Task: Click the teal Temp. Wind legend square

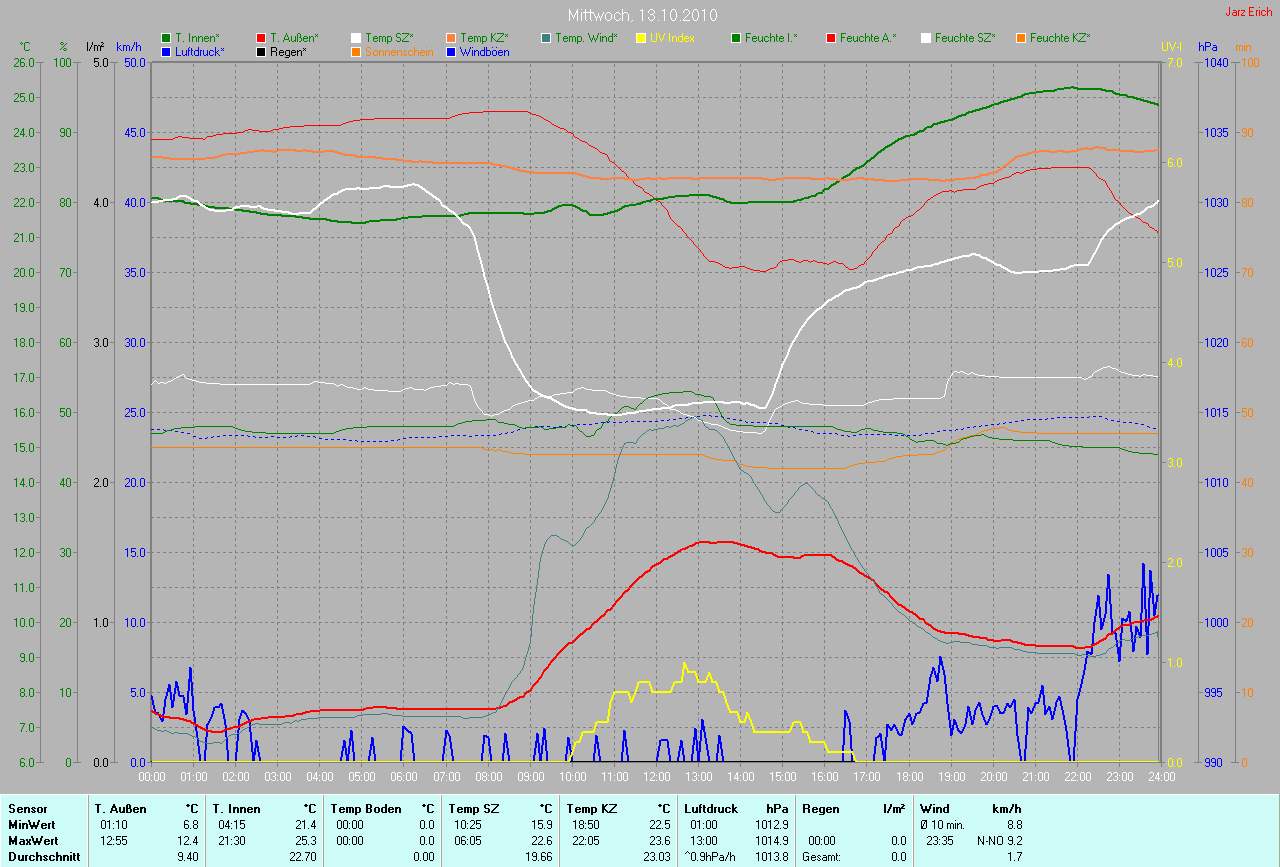Action: [546, 38]
